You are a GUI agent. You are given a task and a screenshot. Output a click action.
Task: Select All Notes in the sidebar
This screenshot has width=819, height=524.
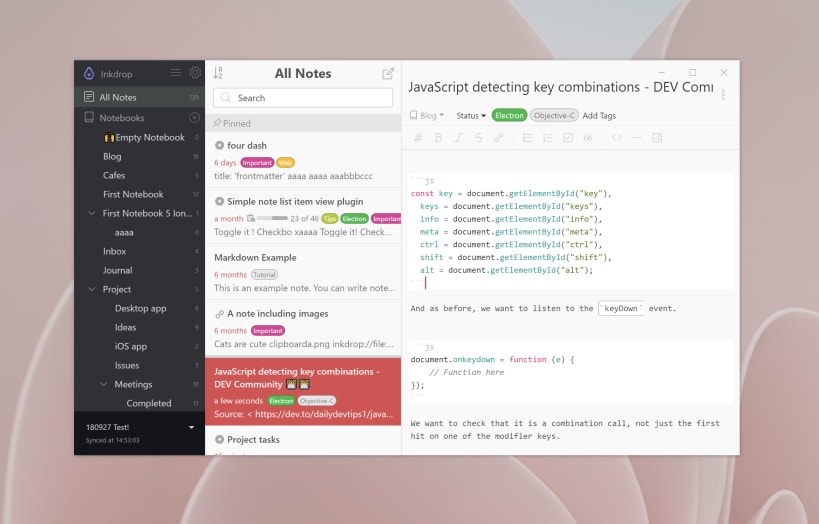139,97
